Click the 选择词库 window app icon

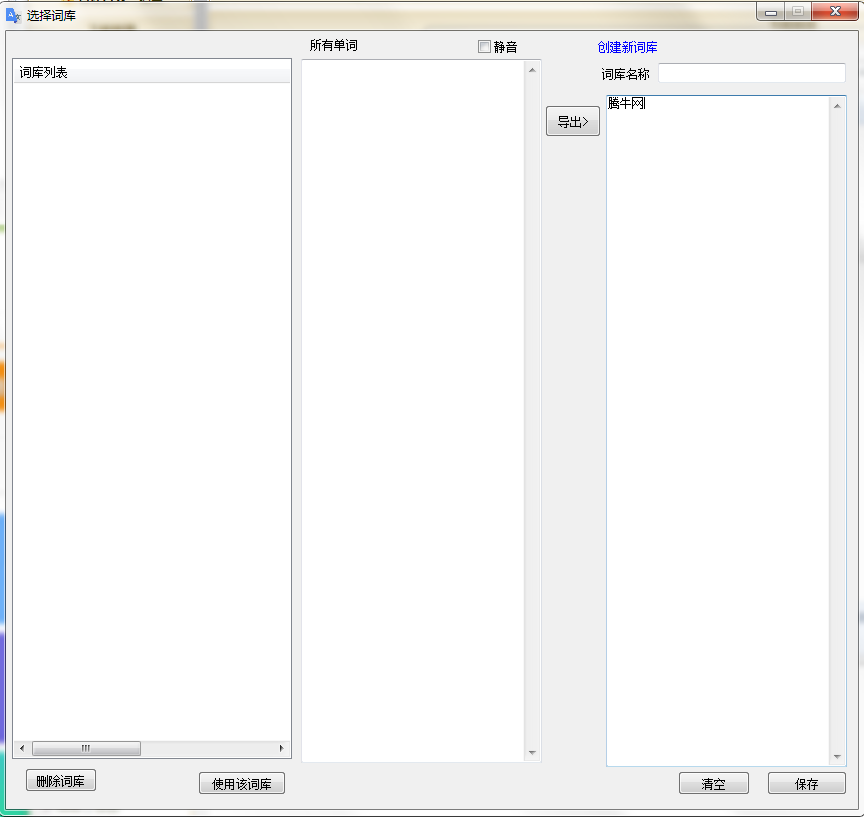click(x=13, y=15)
